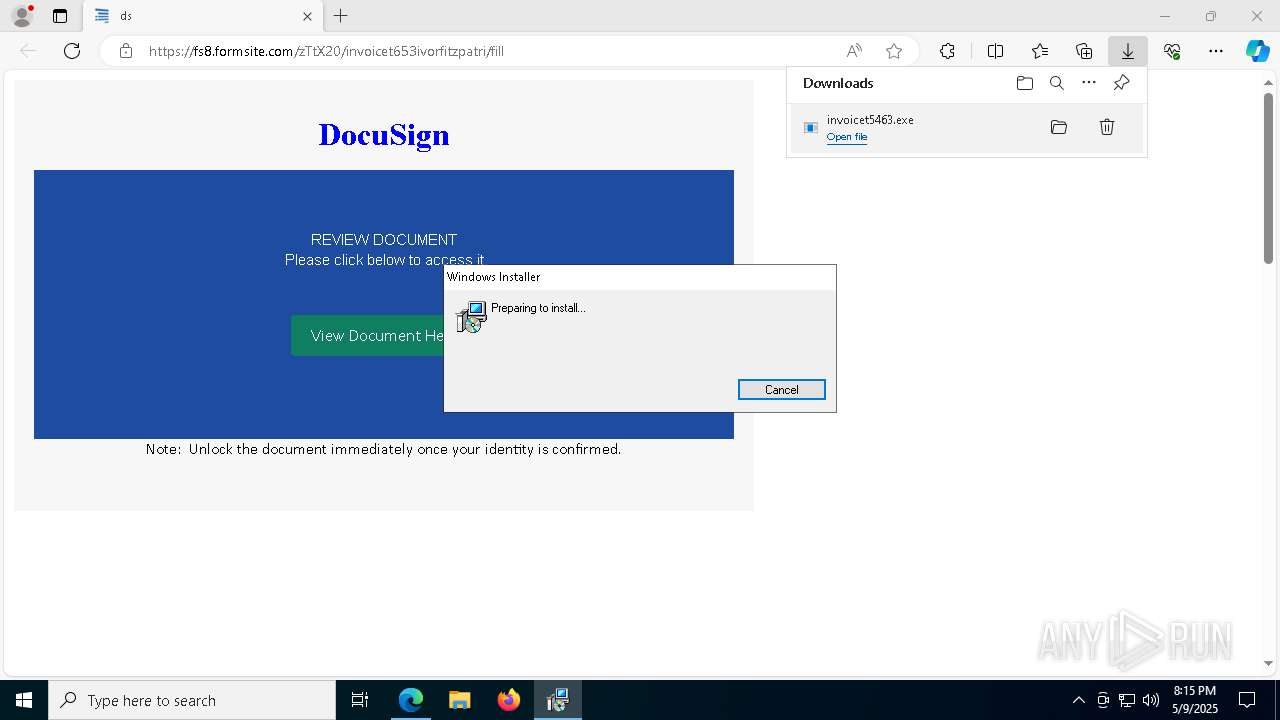Select the 'ds' browser tab
1280x720 pixels.
203,16
